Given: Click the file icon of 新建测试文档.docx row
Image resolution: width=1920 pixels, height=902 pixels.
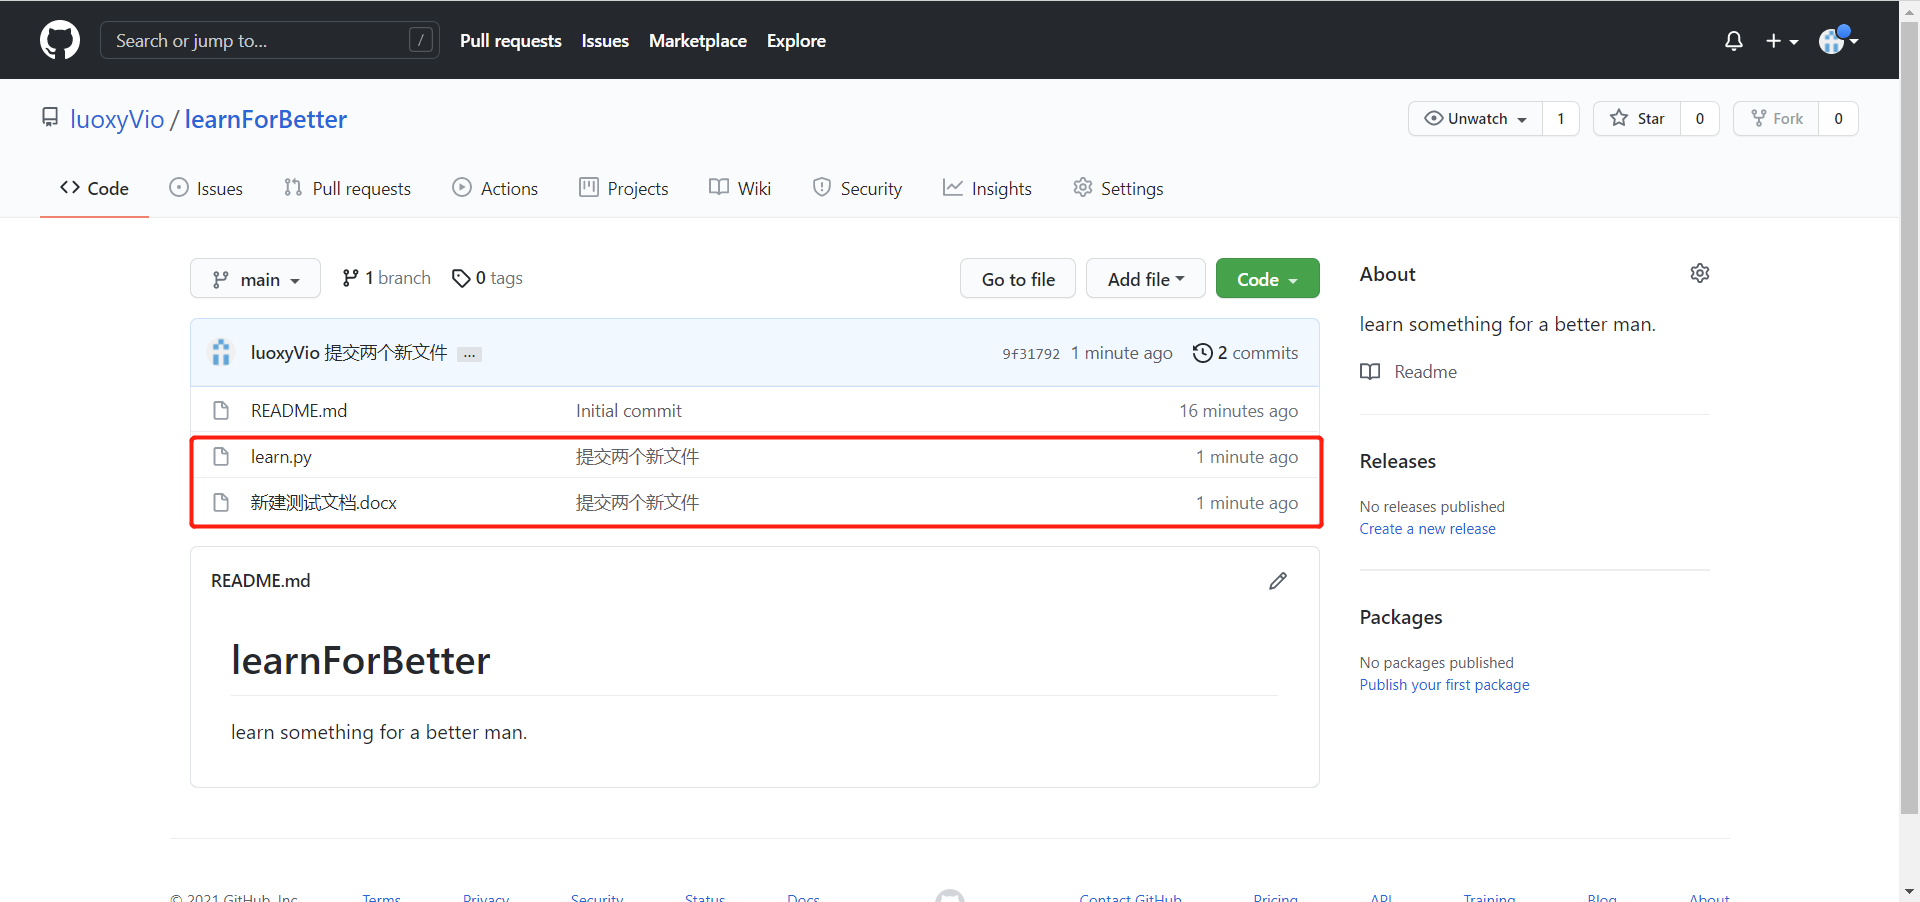Looking at the screenshot, I should pos(221,503).
